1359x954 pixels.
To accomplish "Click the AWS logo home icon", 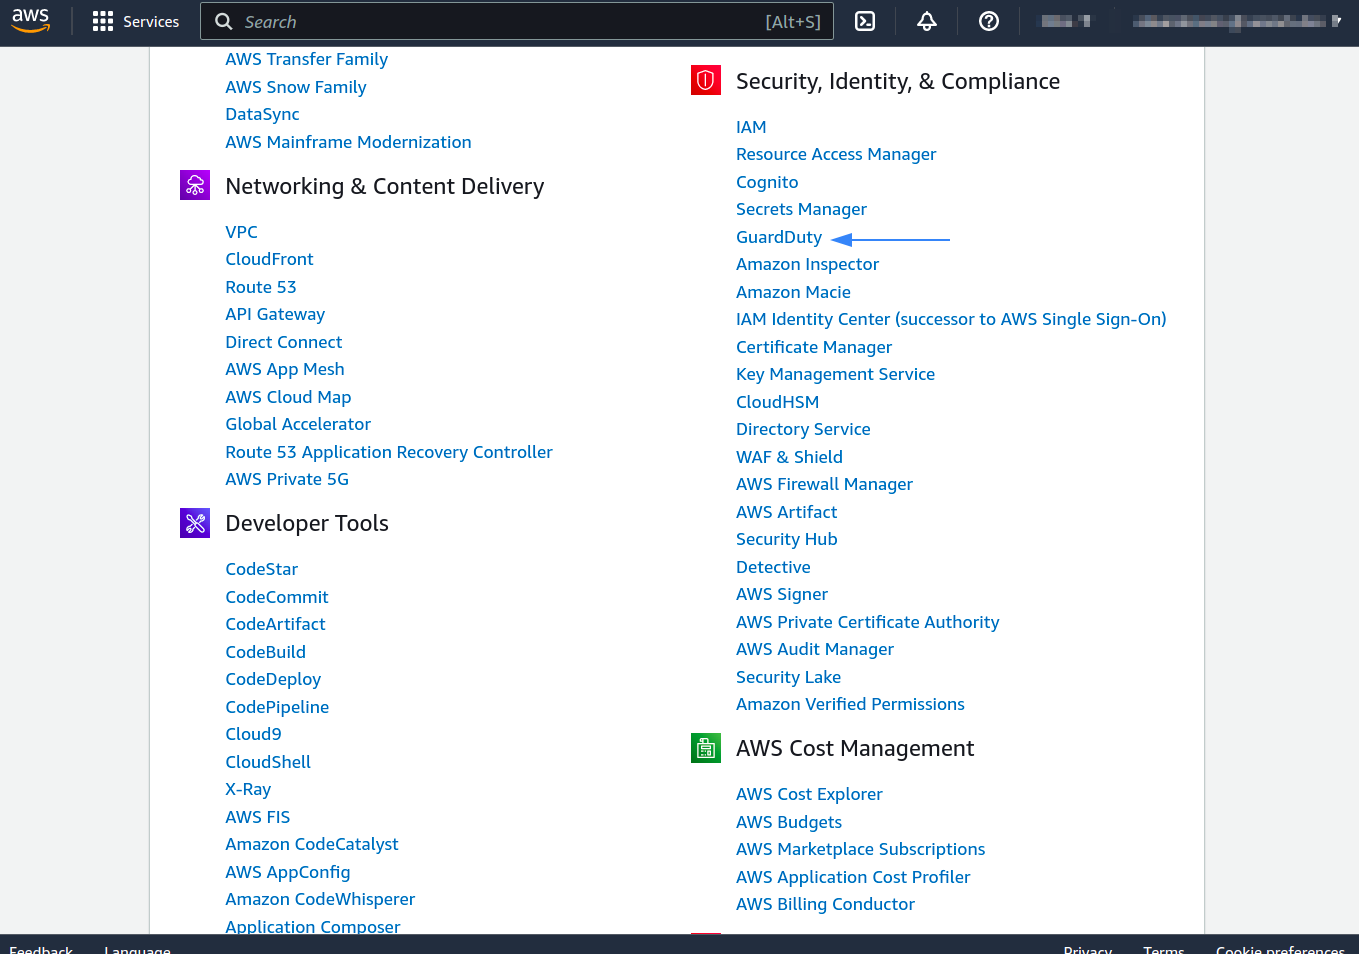I will coord(31,20).
